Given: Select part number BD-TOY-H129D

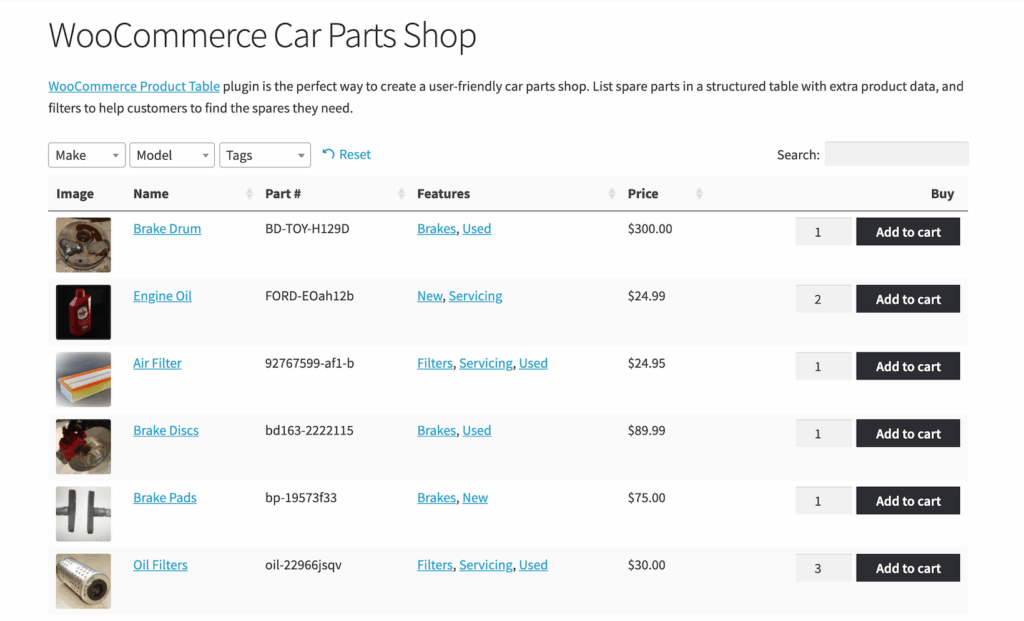Looking at the screenshot, I should pyautogui.click(x=307, y=229).
